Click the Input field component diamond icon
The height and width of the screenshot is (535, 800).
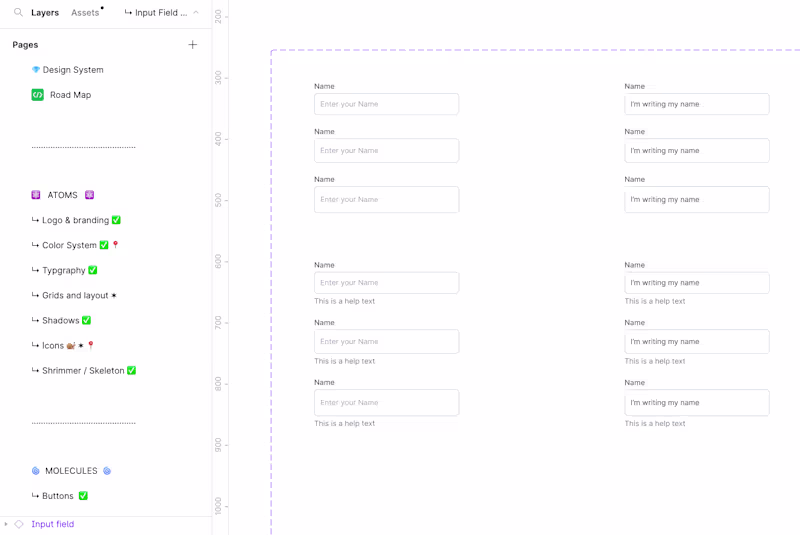pyautogui.click(x=19, y=524)
